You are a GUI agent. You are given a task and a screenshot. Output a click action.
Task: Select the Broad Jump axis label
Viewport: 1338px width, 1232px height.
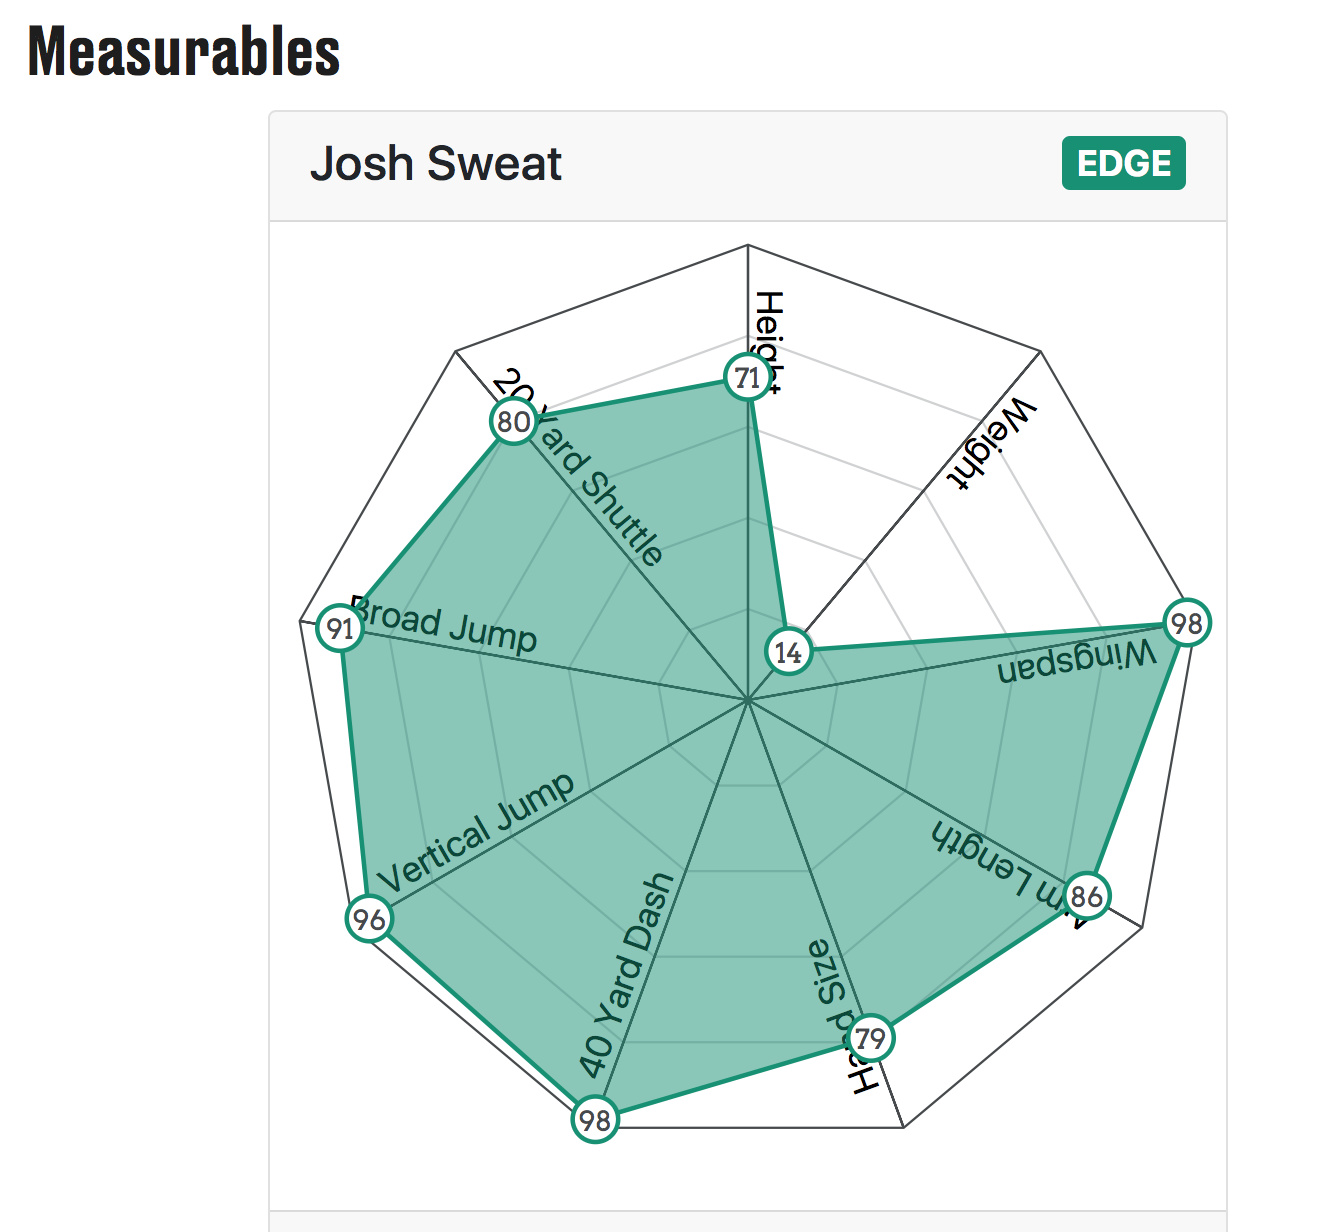click(x=444, y=625)
